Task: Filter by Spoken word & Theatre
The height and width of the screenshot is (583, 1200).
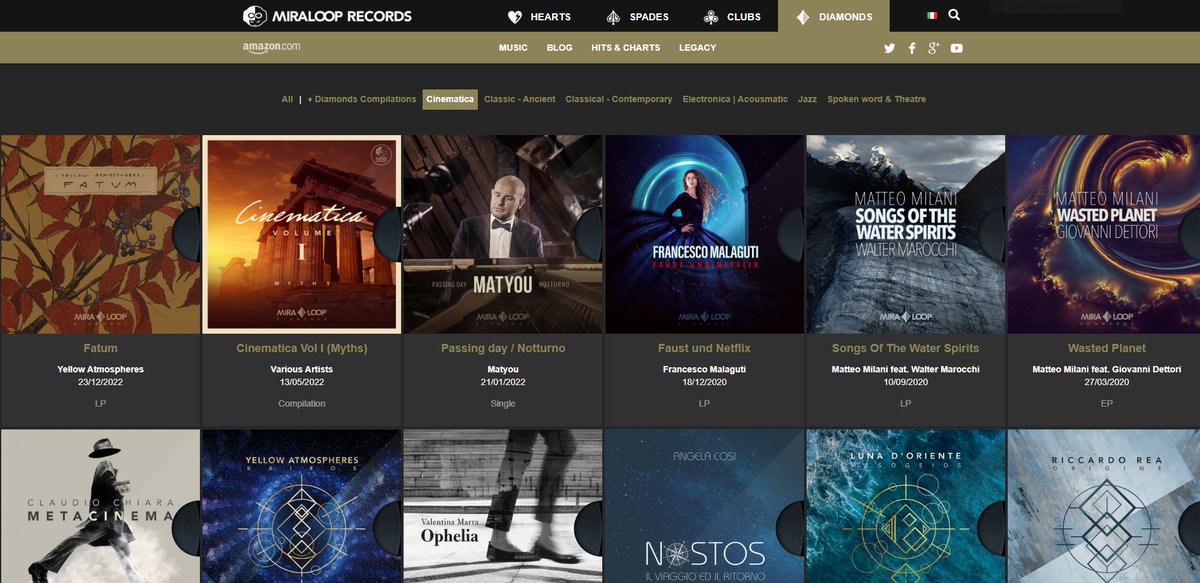Action: point(877,99)
